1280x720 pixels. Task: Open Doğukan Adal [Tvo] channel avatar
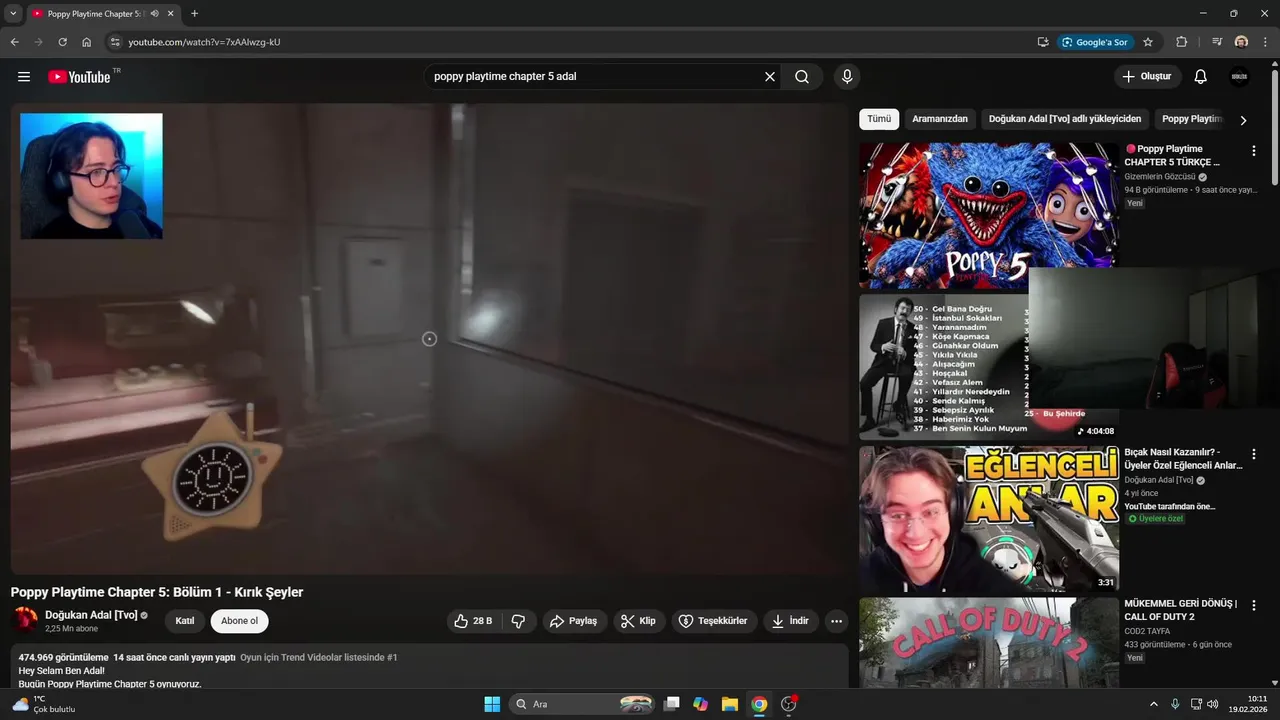tap(25, 620)
